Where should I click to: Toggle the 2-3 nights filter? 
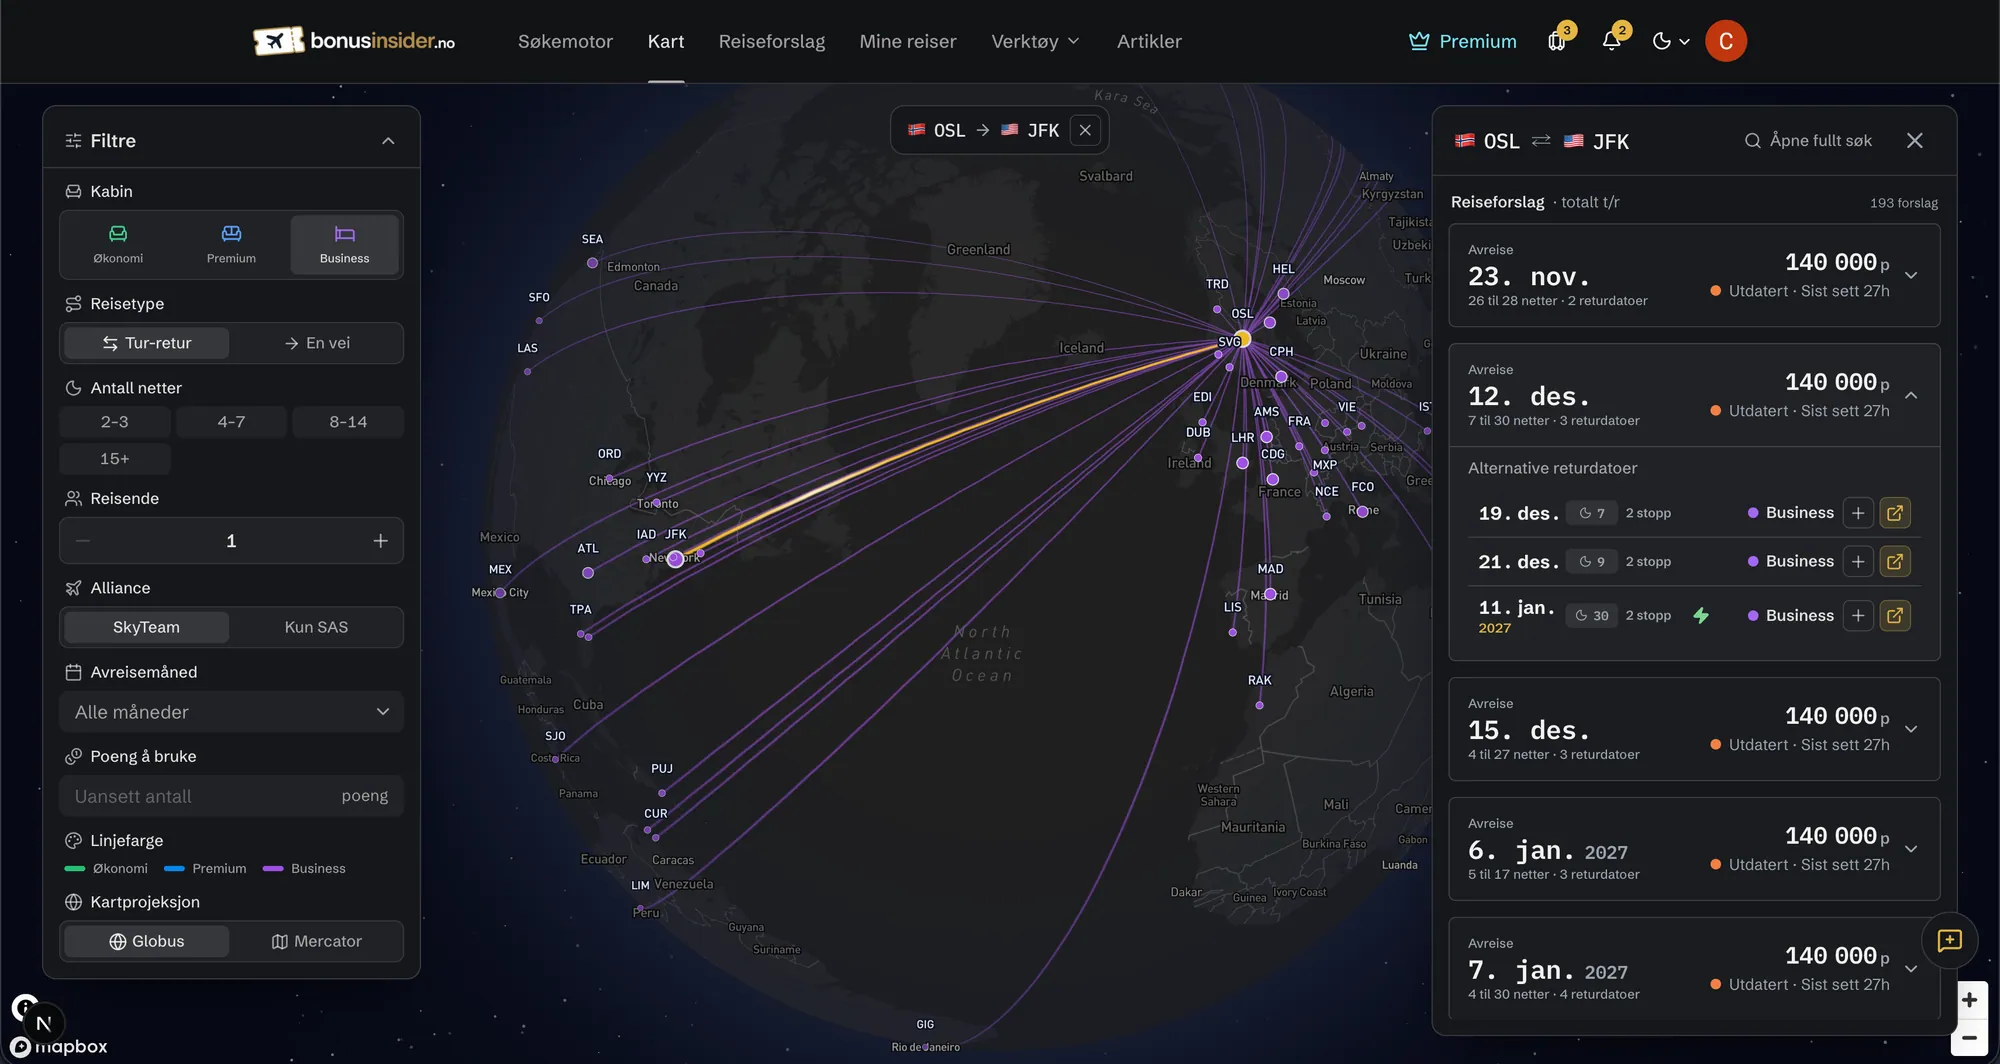point(115,422)
